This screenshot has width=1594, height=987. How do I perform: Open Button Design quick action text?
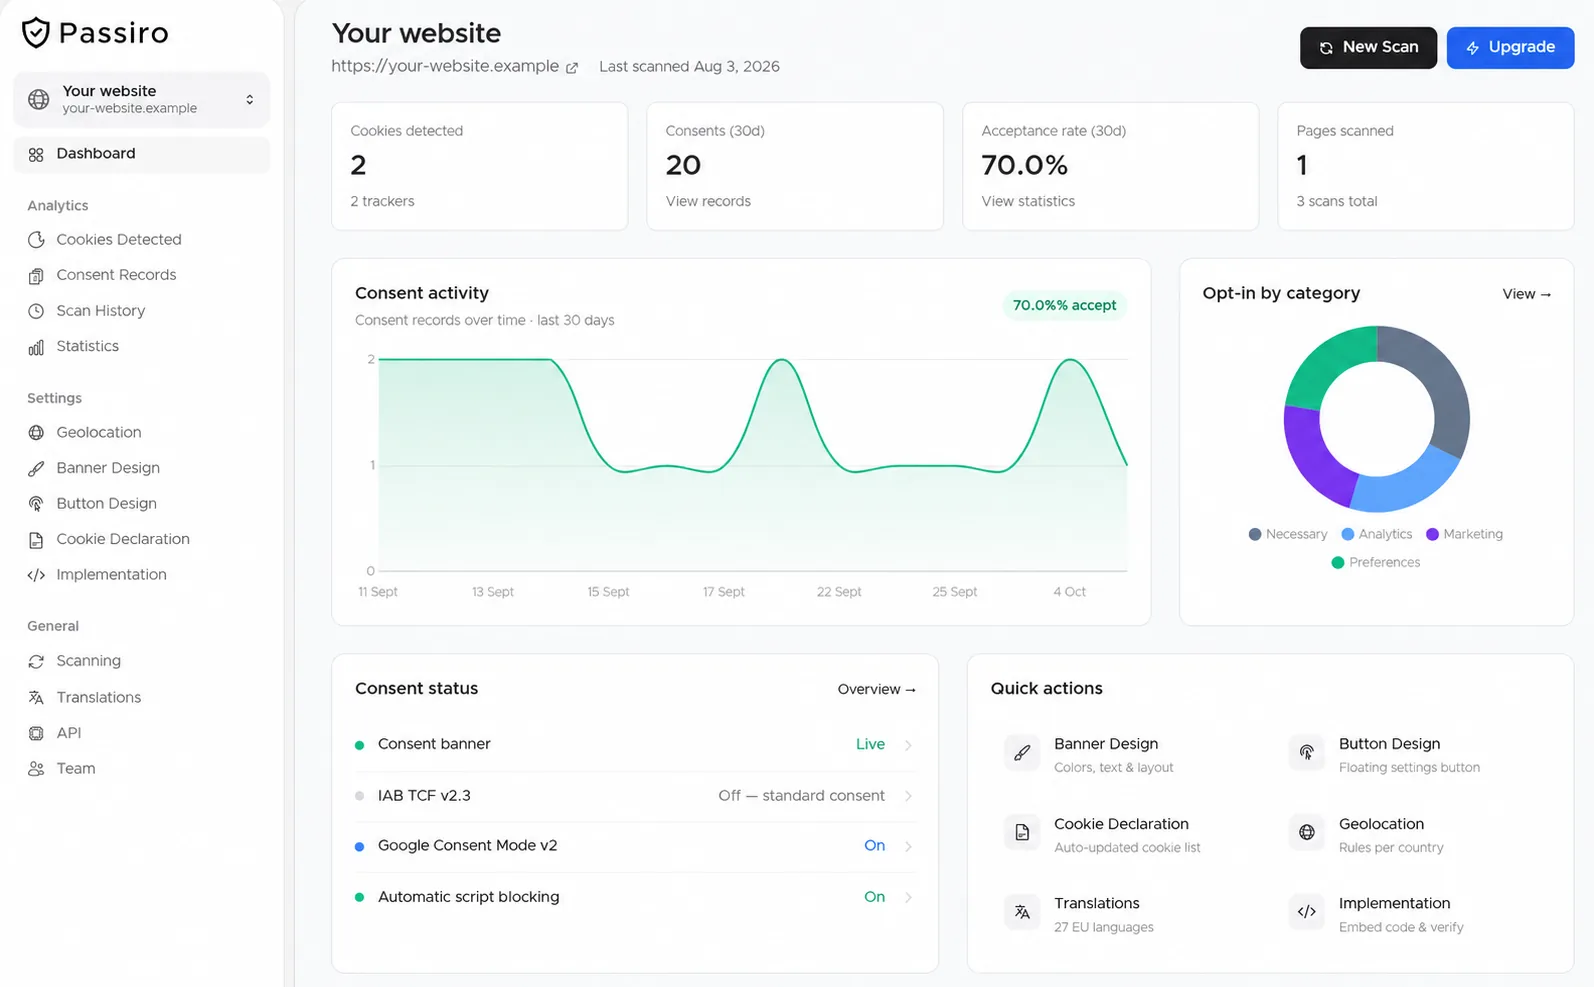click(x=1389, y=744)
